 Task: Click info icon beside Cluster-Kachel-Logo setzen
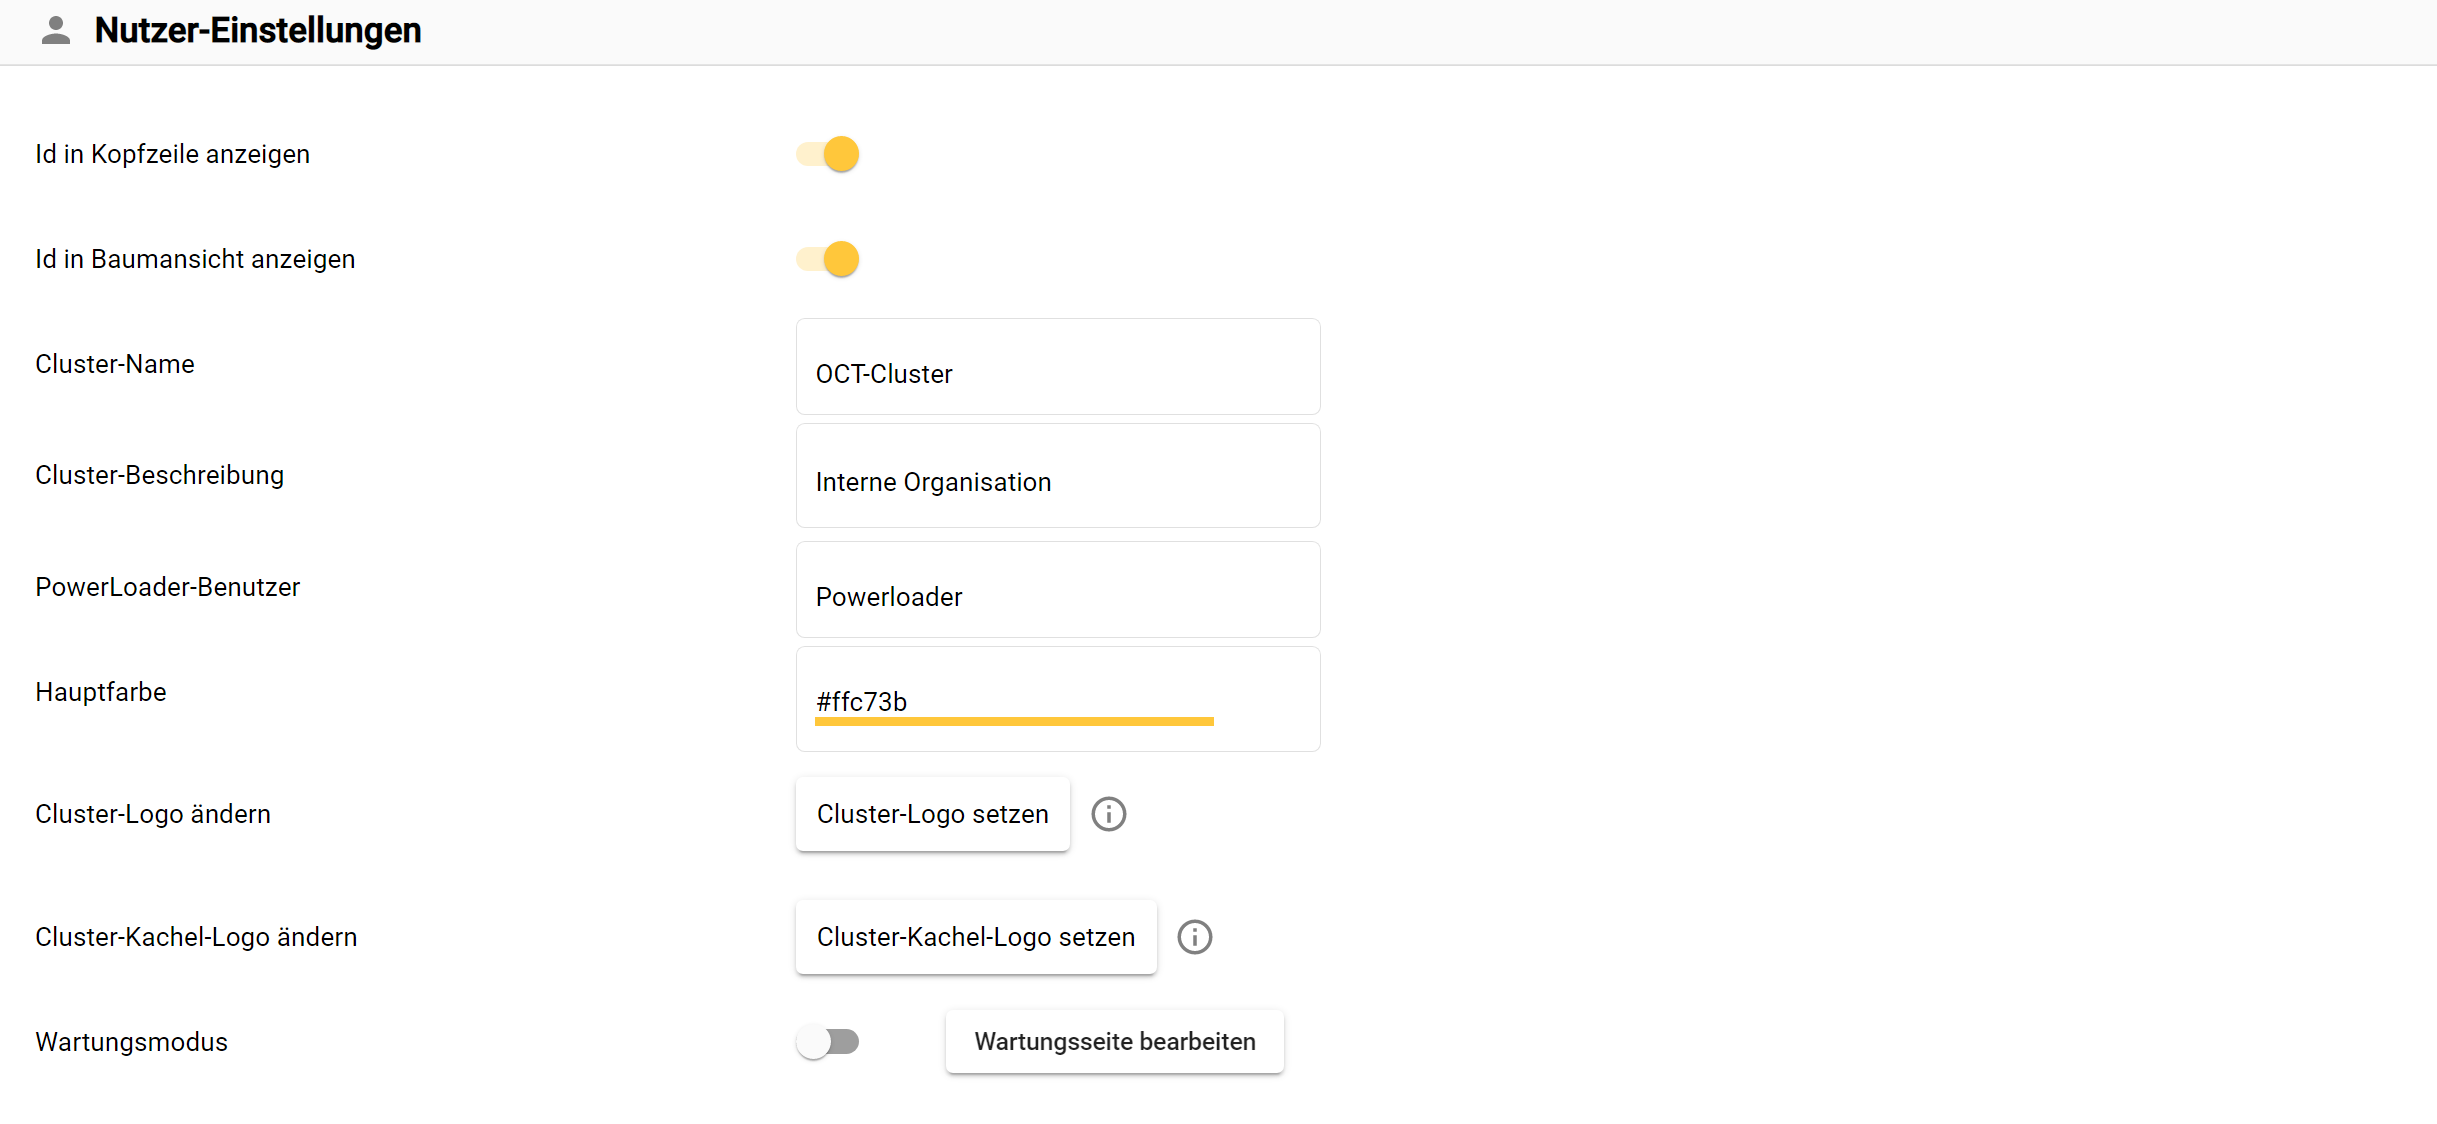tap(1194, 937)
